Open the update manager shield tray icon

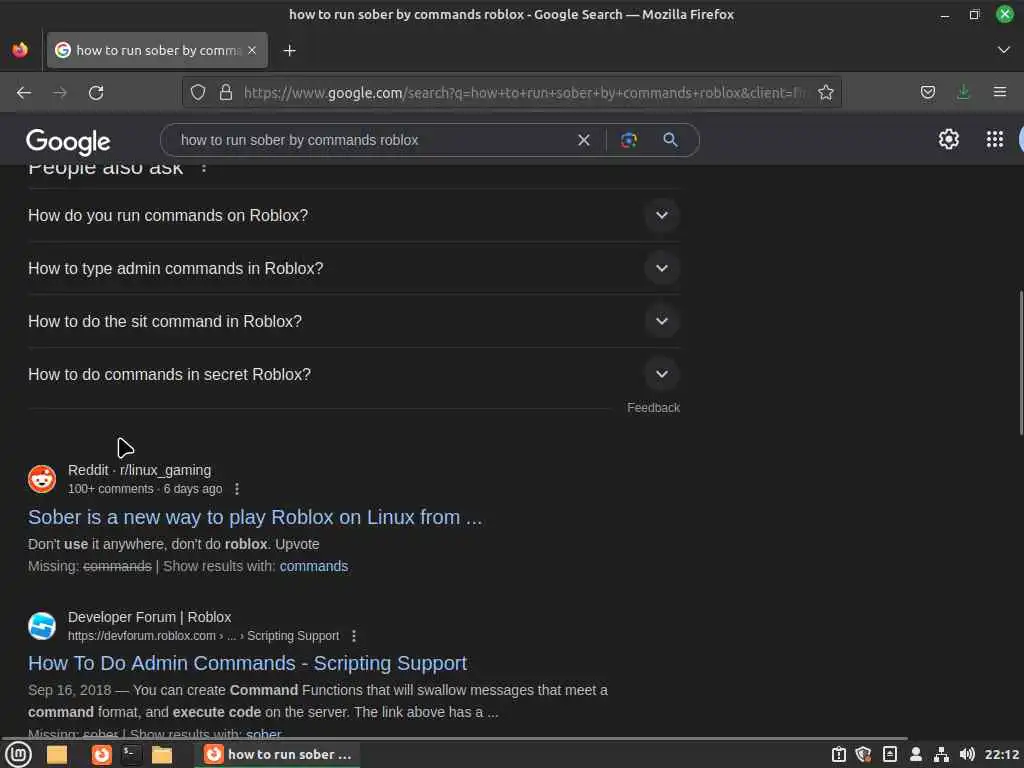point(863,754)
